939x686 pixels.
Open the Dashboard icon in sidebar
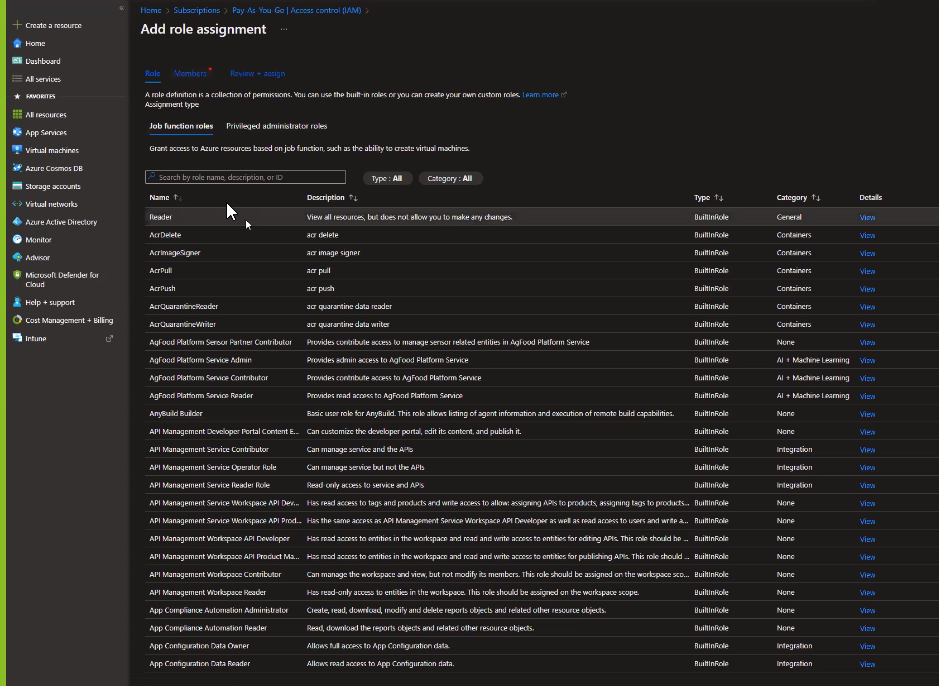pos(17,61)
